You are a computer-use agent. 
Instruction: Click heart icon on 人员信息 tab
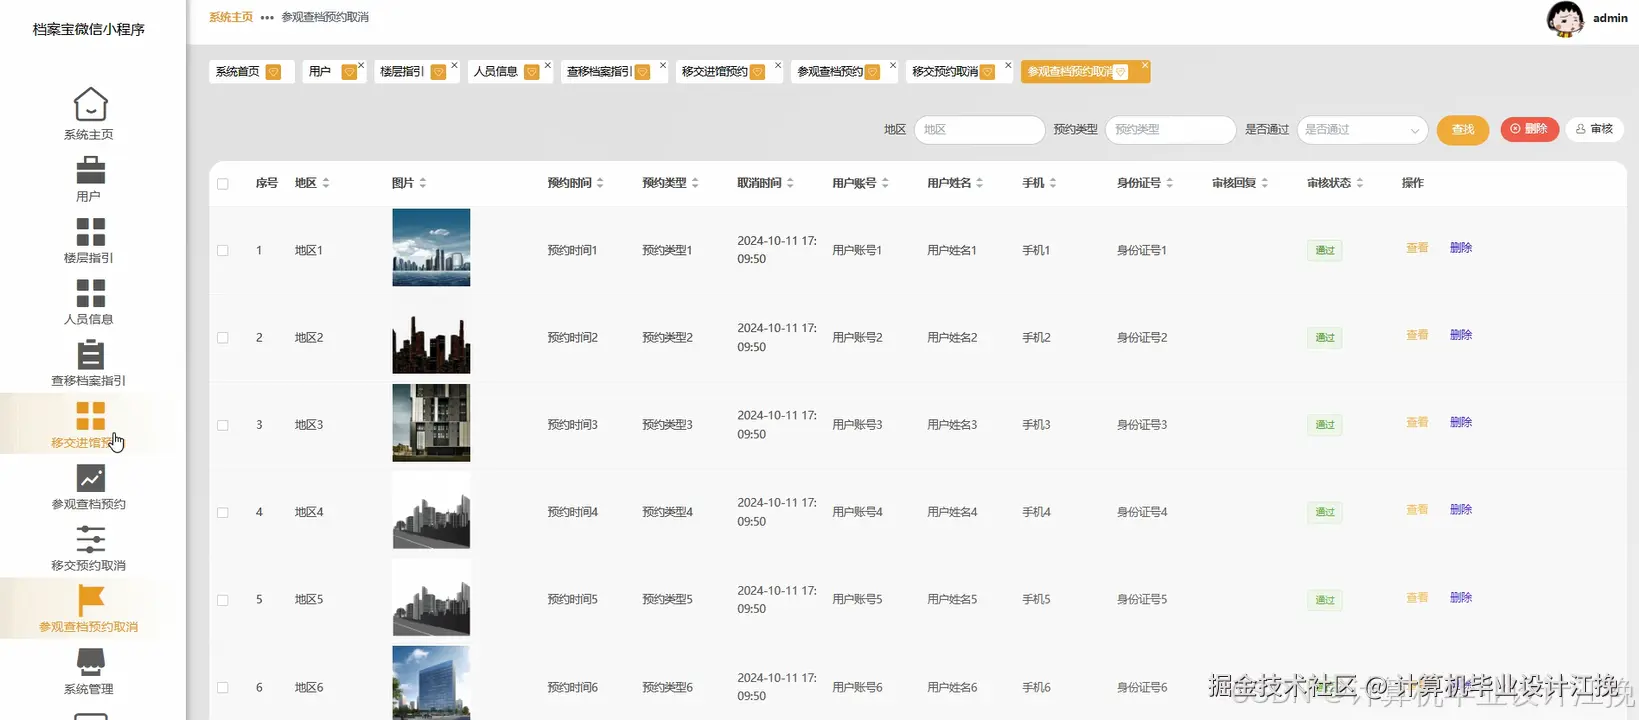click(x=532, y=72)
